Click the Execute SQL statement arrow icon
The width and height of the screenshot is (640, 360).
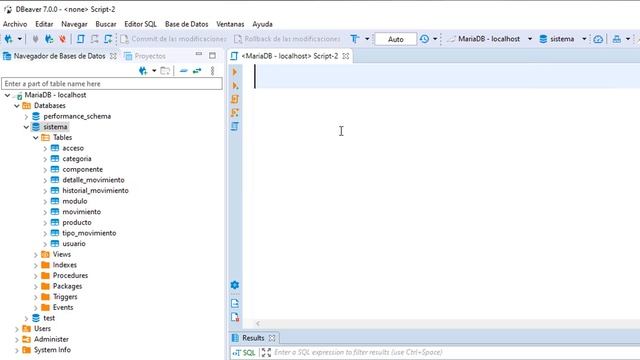point(235,72)
